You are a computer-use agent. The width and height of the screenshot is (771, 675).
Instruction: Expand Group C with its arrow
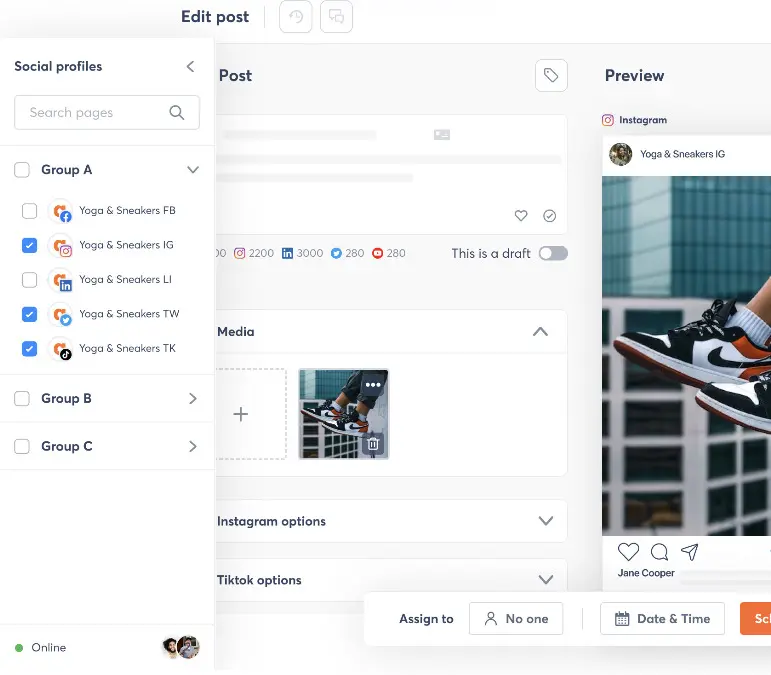click(193, 446)
